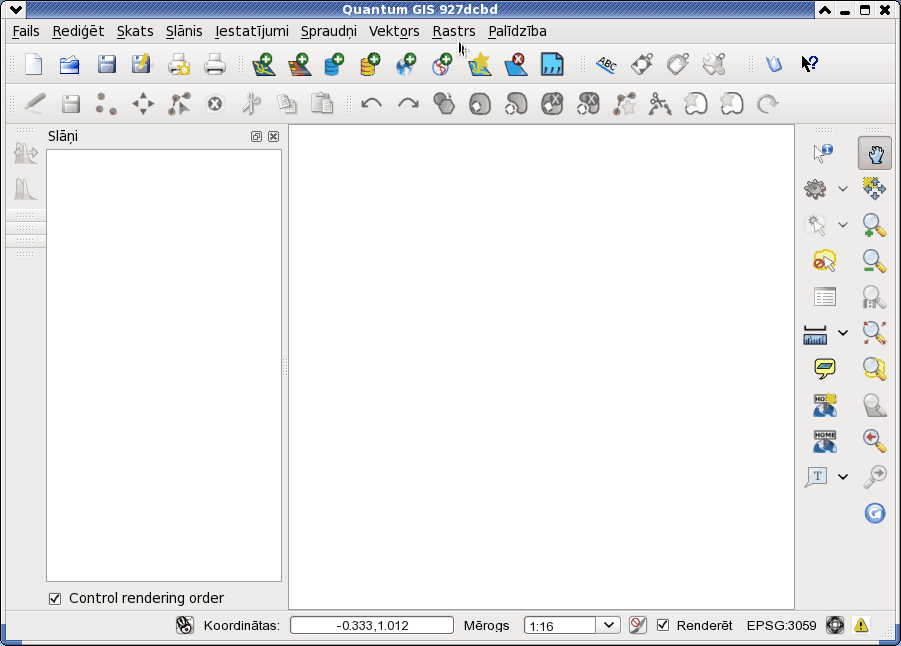
Task: Add a raster layer
Action: click(x=299, y=64)
